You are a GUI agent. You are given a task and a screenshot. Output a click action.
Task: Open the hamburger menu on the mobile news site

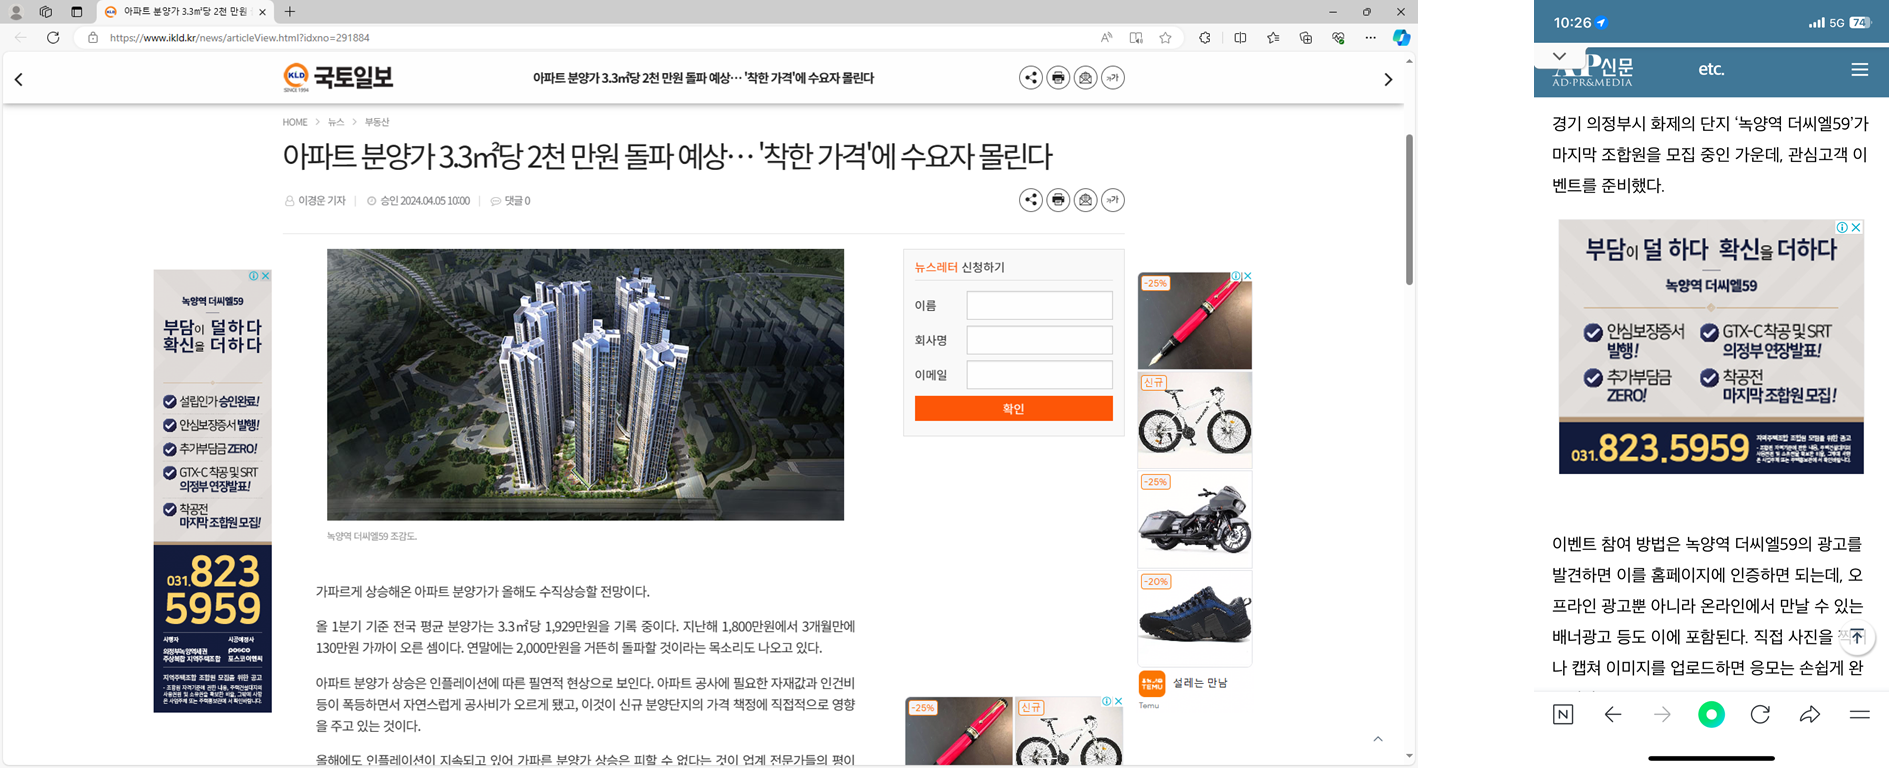[1859, 70]
